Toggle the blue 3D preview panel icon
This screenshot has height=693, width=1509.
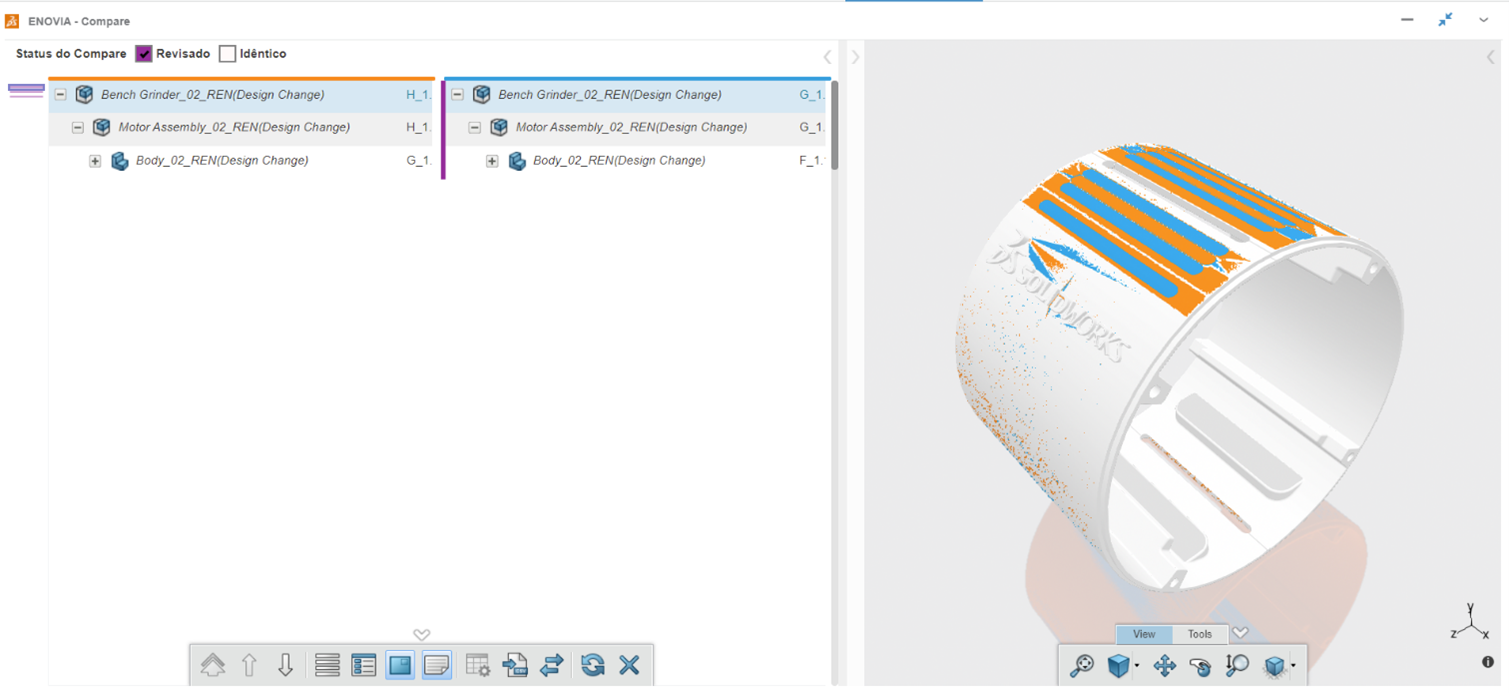pos(400,665)
